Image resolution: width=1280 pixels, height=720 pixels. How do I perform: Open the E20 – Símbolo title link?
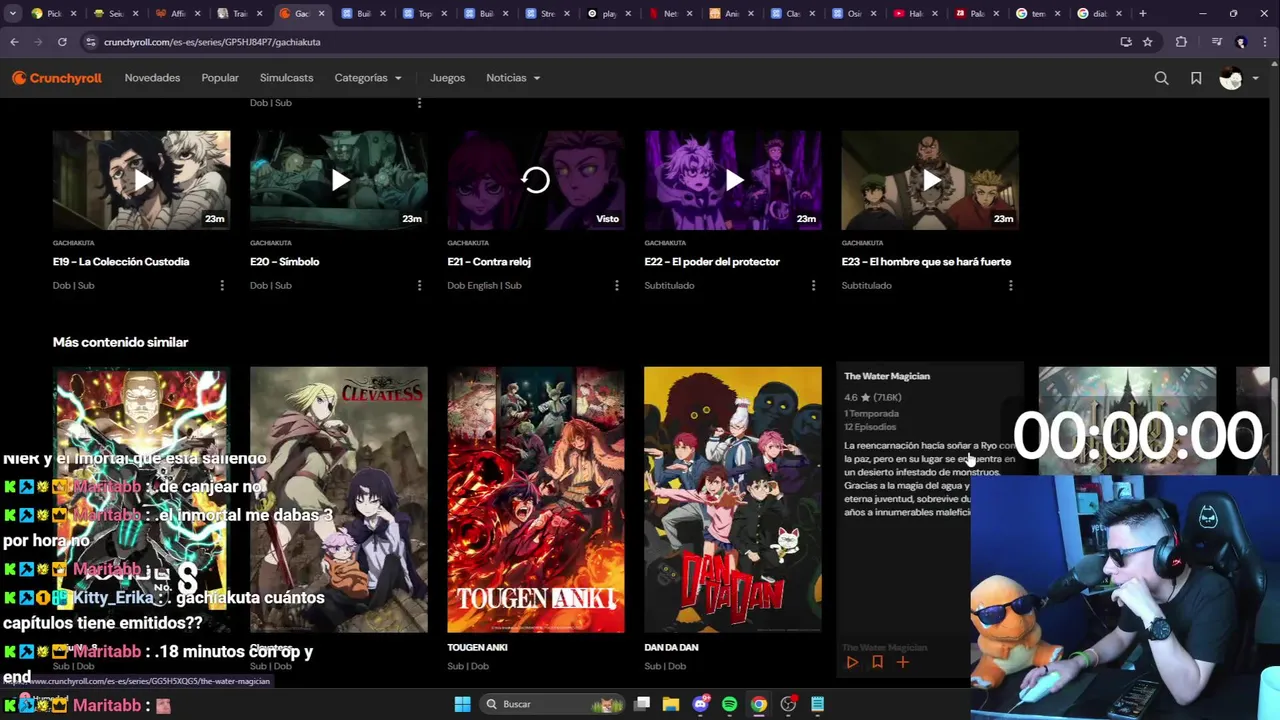(x=284, y=262)
